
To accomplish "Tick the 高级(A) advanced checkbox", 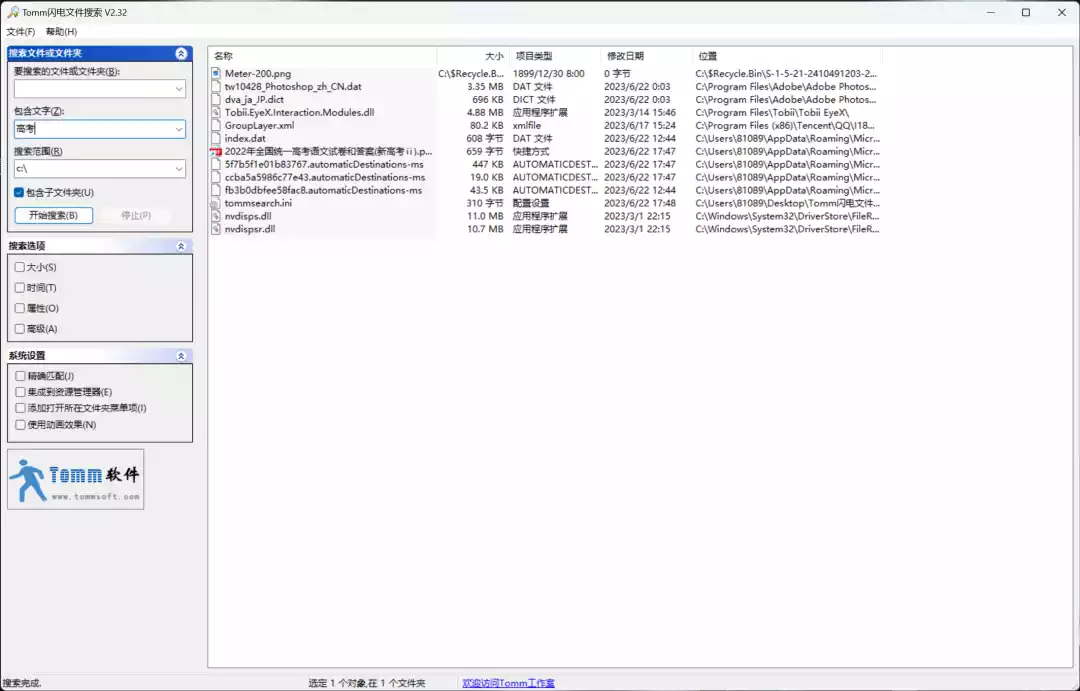I will tap(19, 329).
